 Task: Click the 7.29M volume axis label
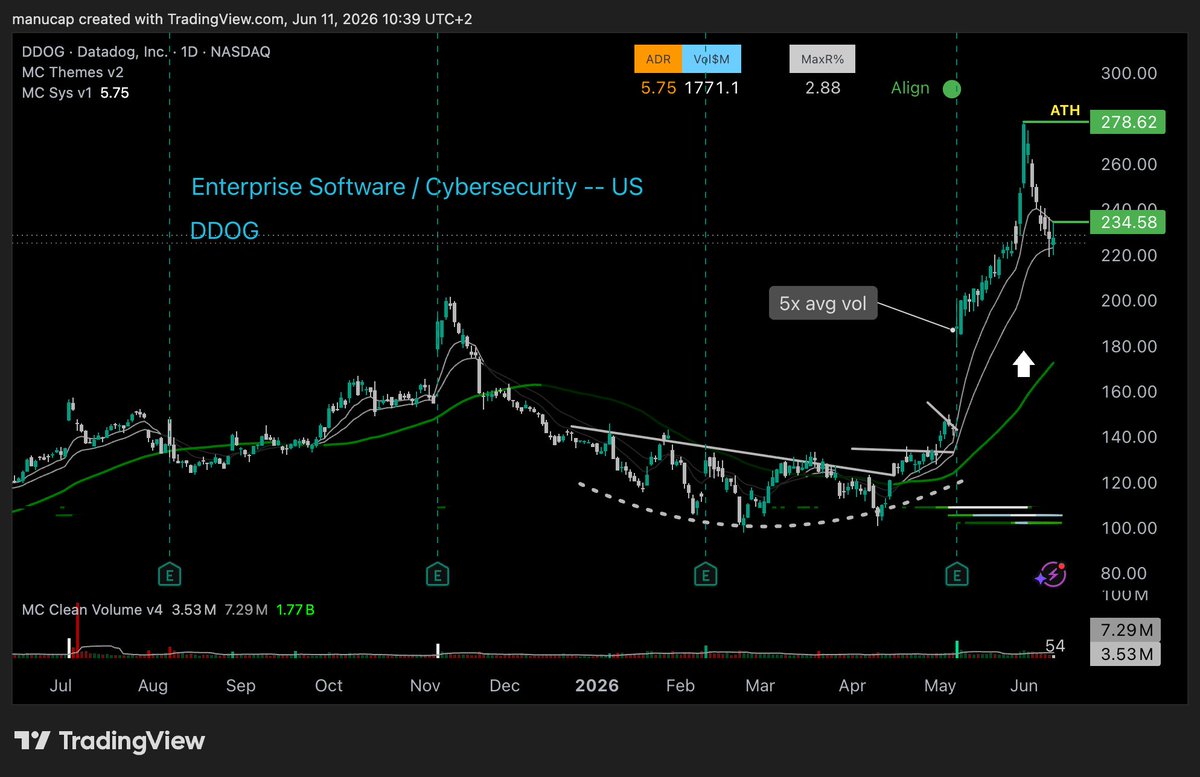tap(1127, 630)
